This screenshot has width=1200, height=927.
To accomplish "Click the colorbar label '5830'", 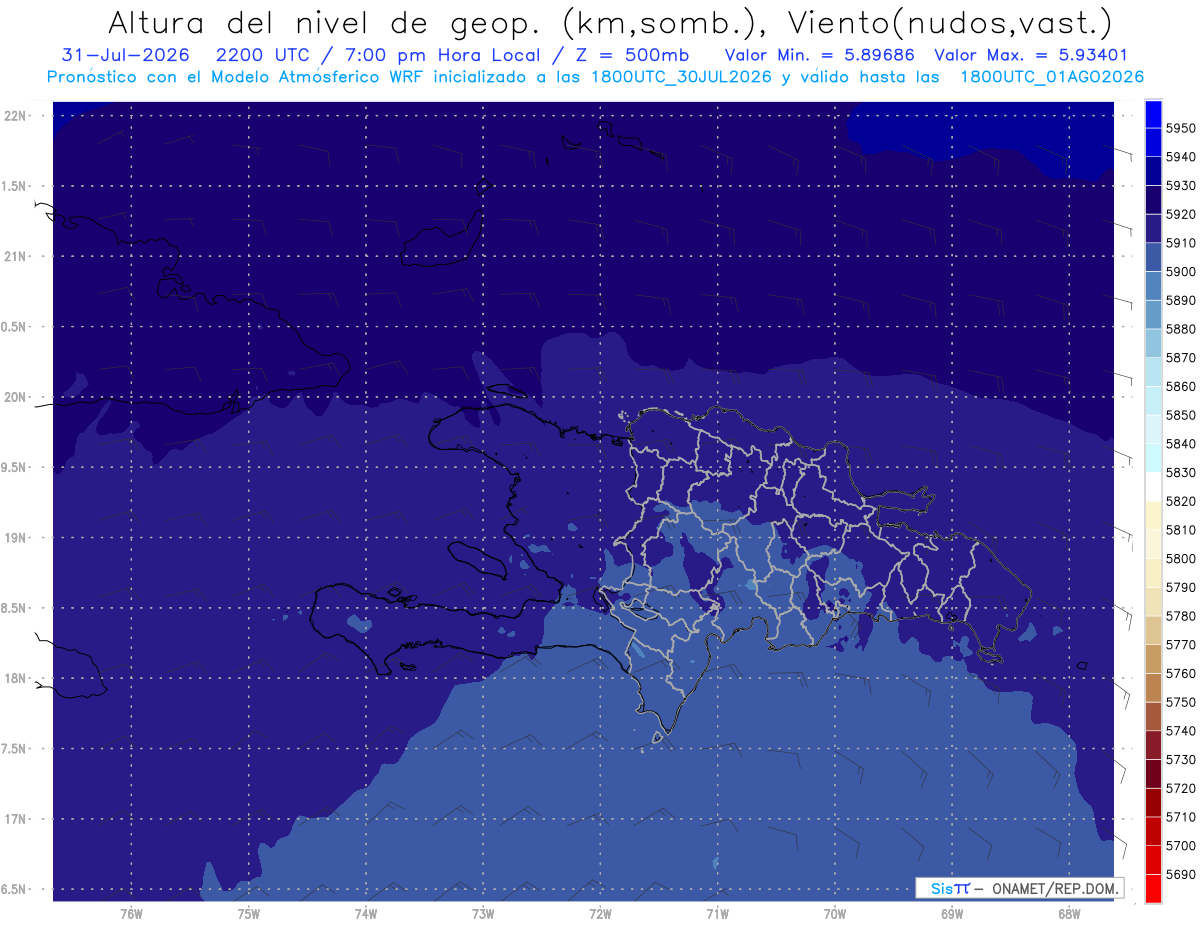I will point(1180,472).
